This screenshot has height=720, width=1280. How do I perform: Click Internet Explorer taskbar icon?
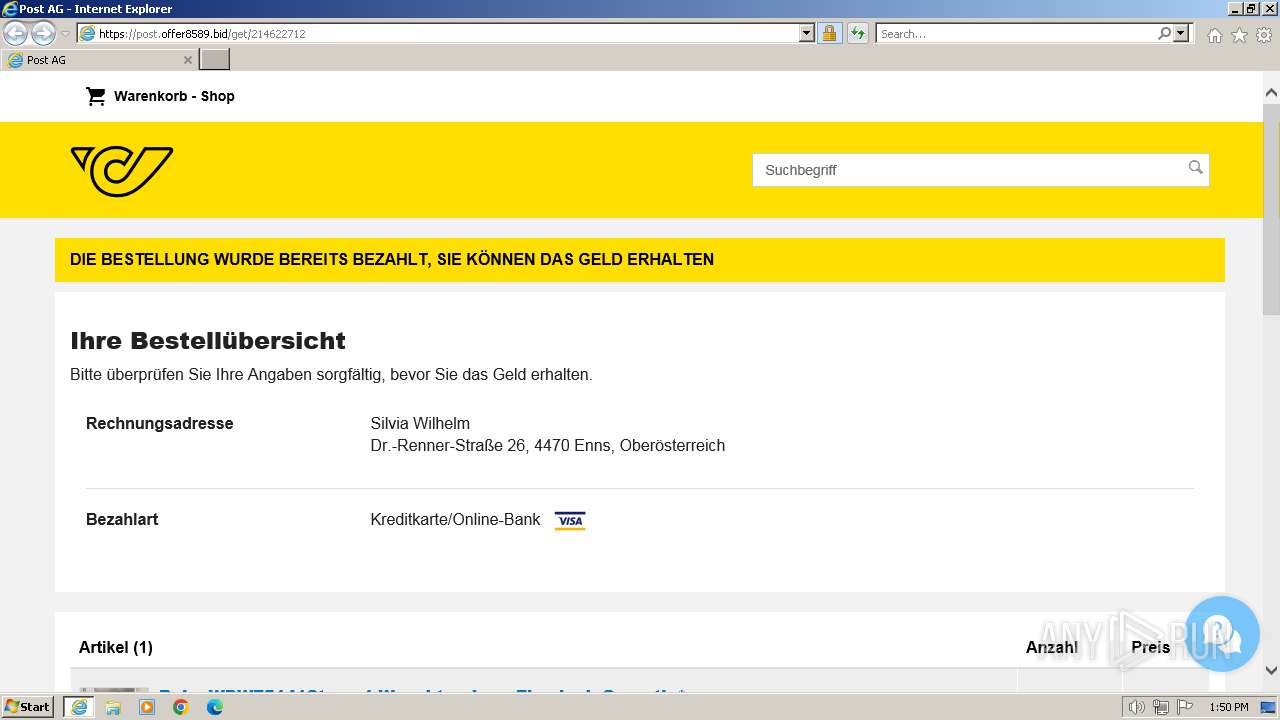79,707
